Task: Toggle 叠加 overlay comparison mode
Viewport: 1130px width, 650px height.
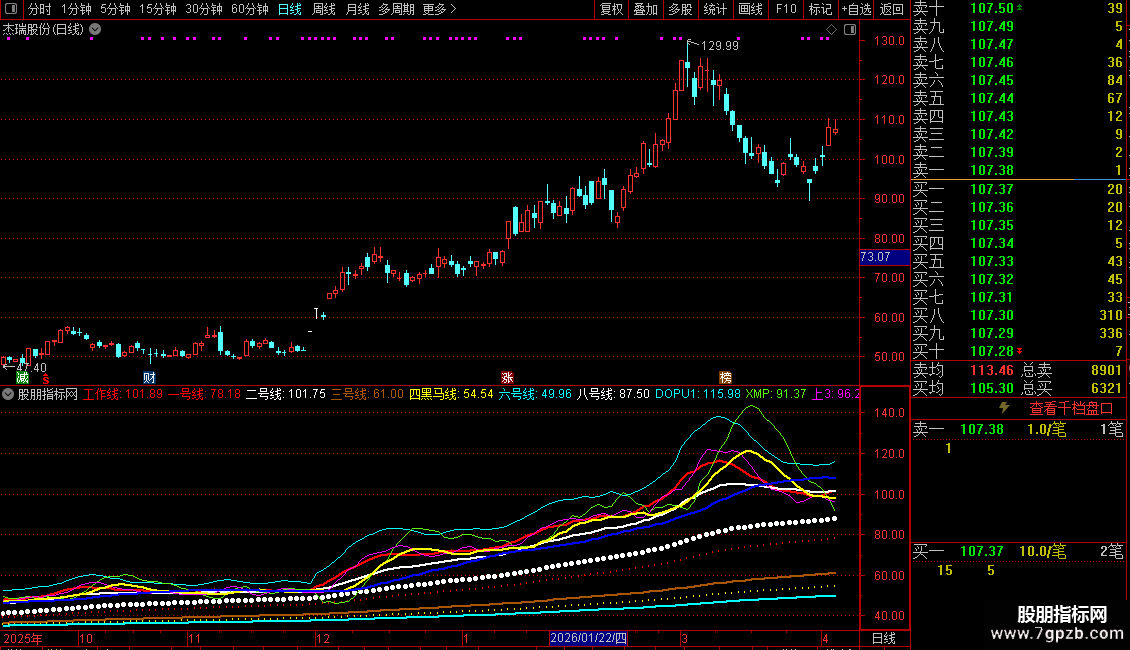Action: (646, 9)
